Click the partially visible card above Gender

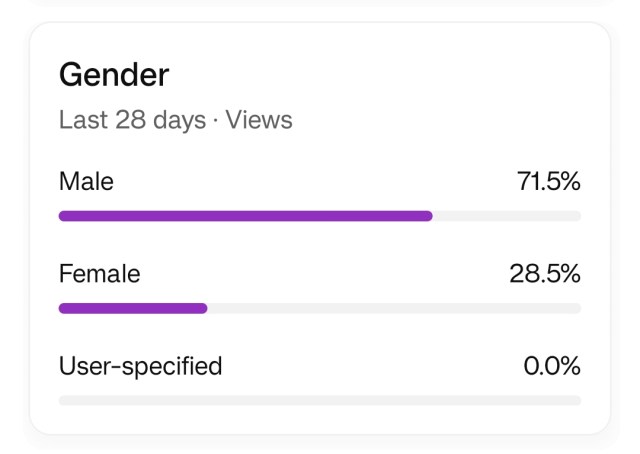320,3
